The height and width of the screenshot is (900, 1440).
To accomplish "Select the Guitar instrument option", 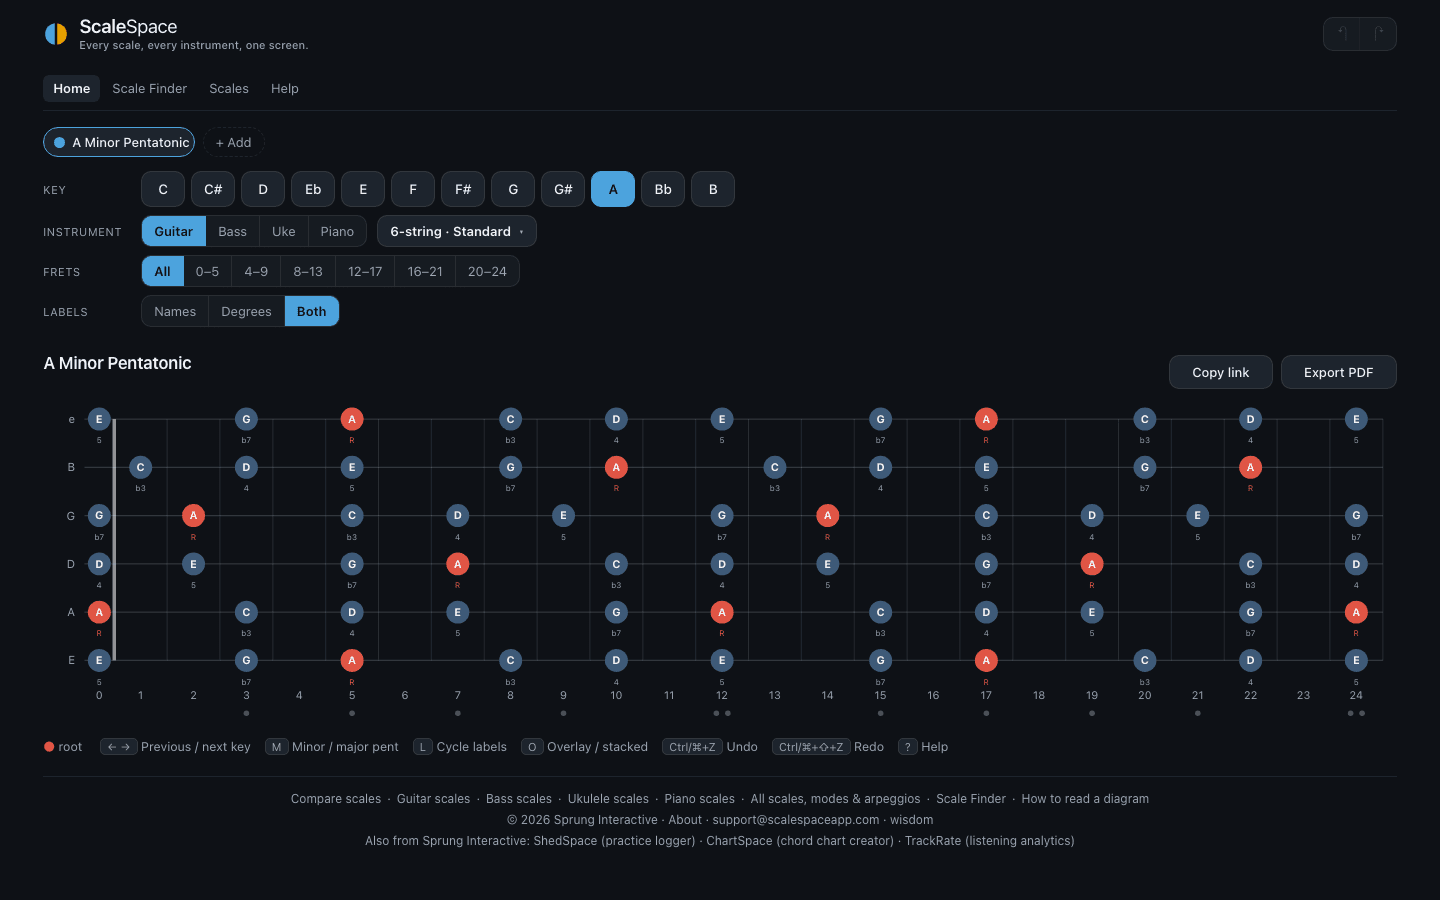I will (174, 231).
